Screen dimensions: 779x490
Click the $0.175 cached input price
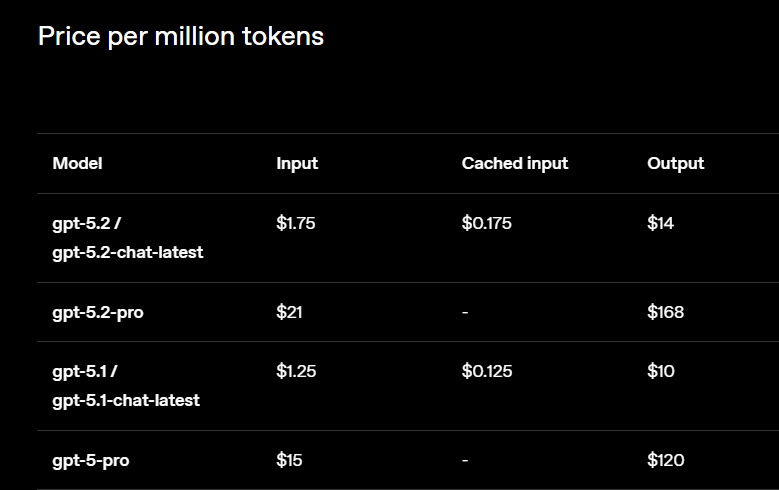point(486,223)
